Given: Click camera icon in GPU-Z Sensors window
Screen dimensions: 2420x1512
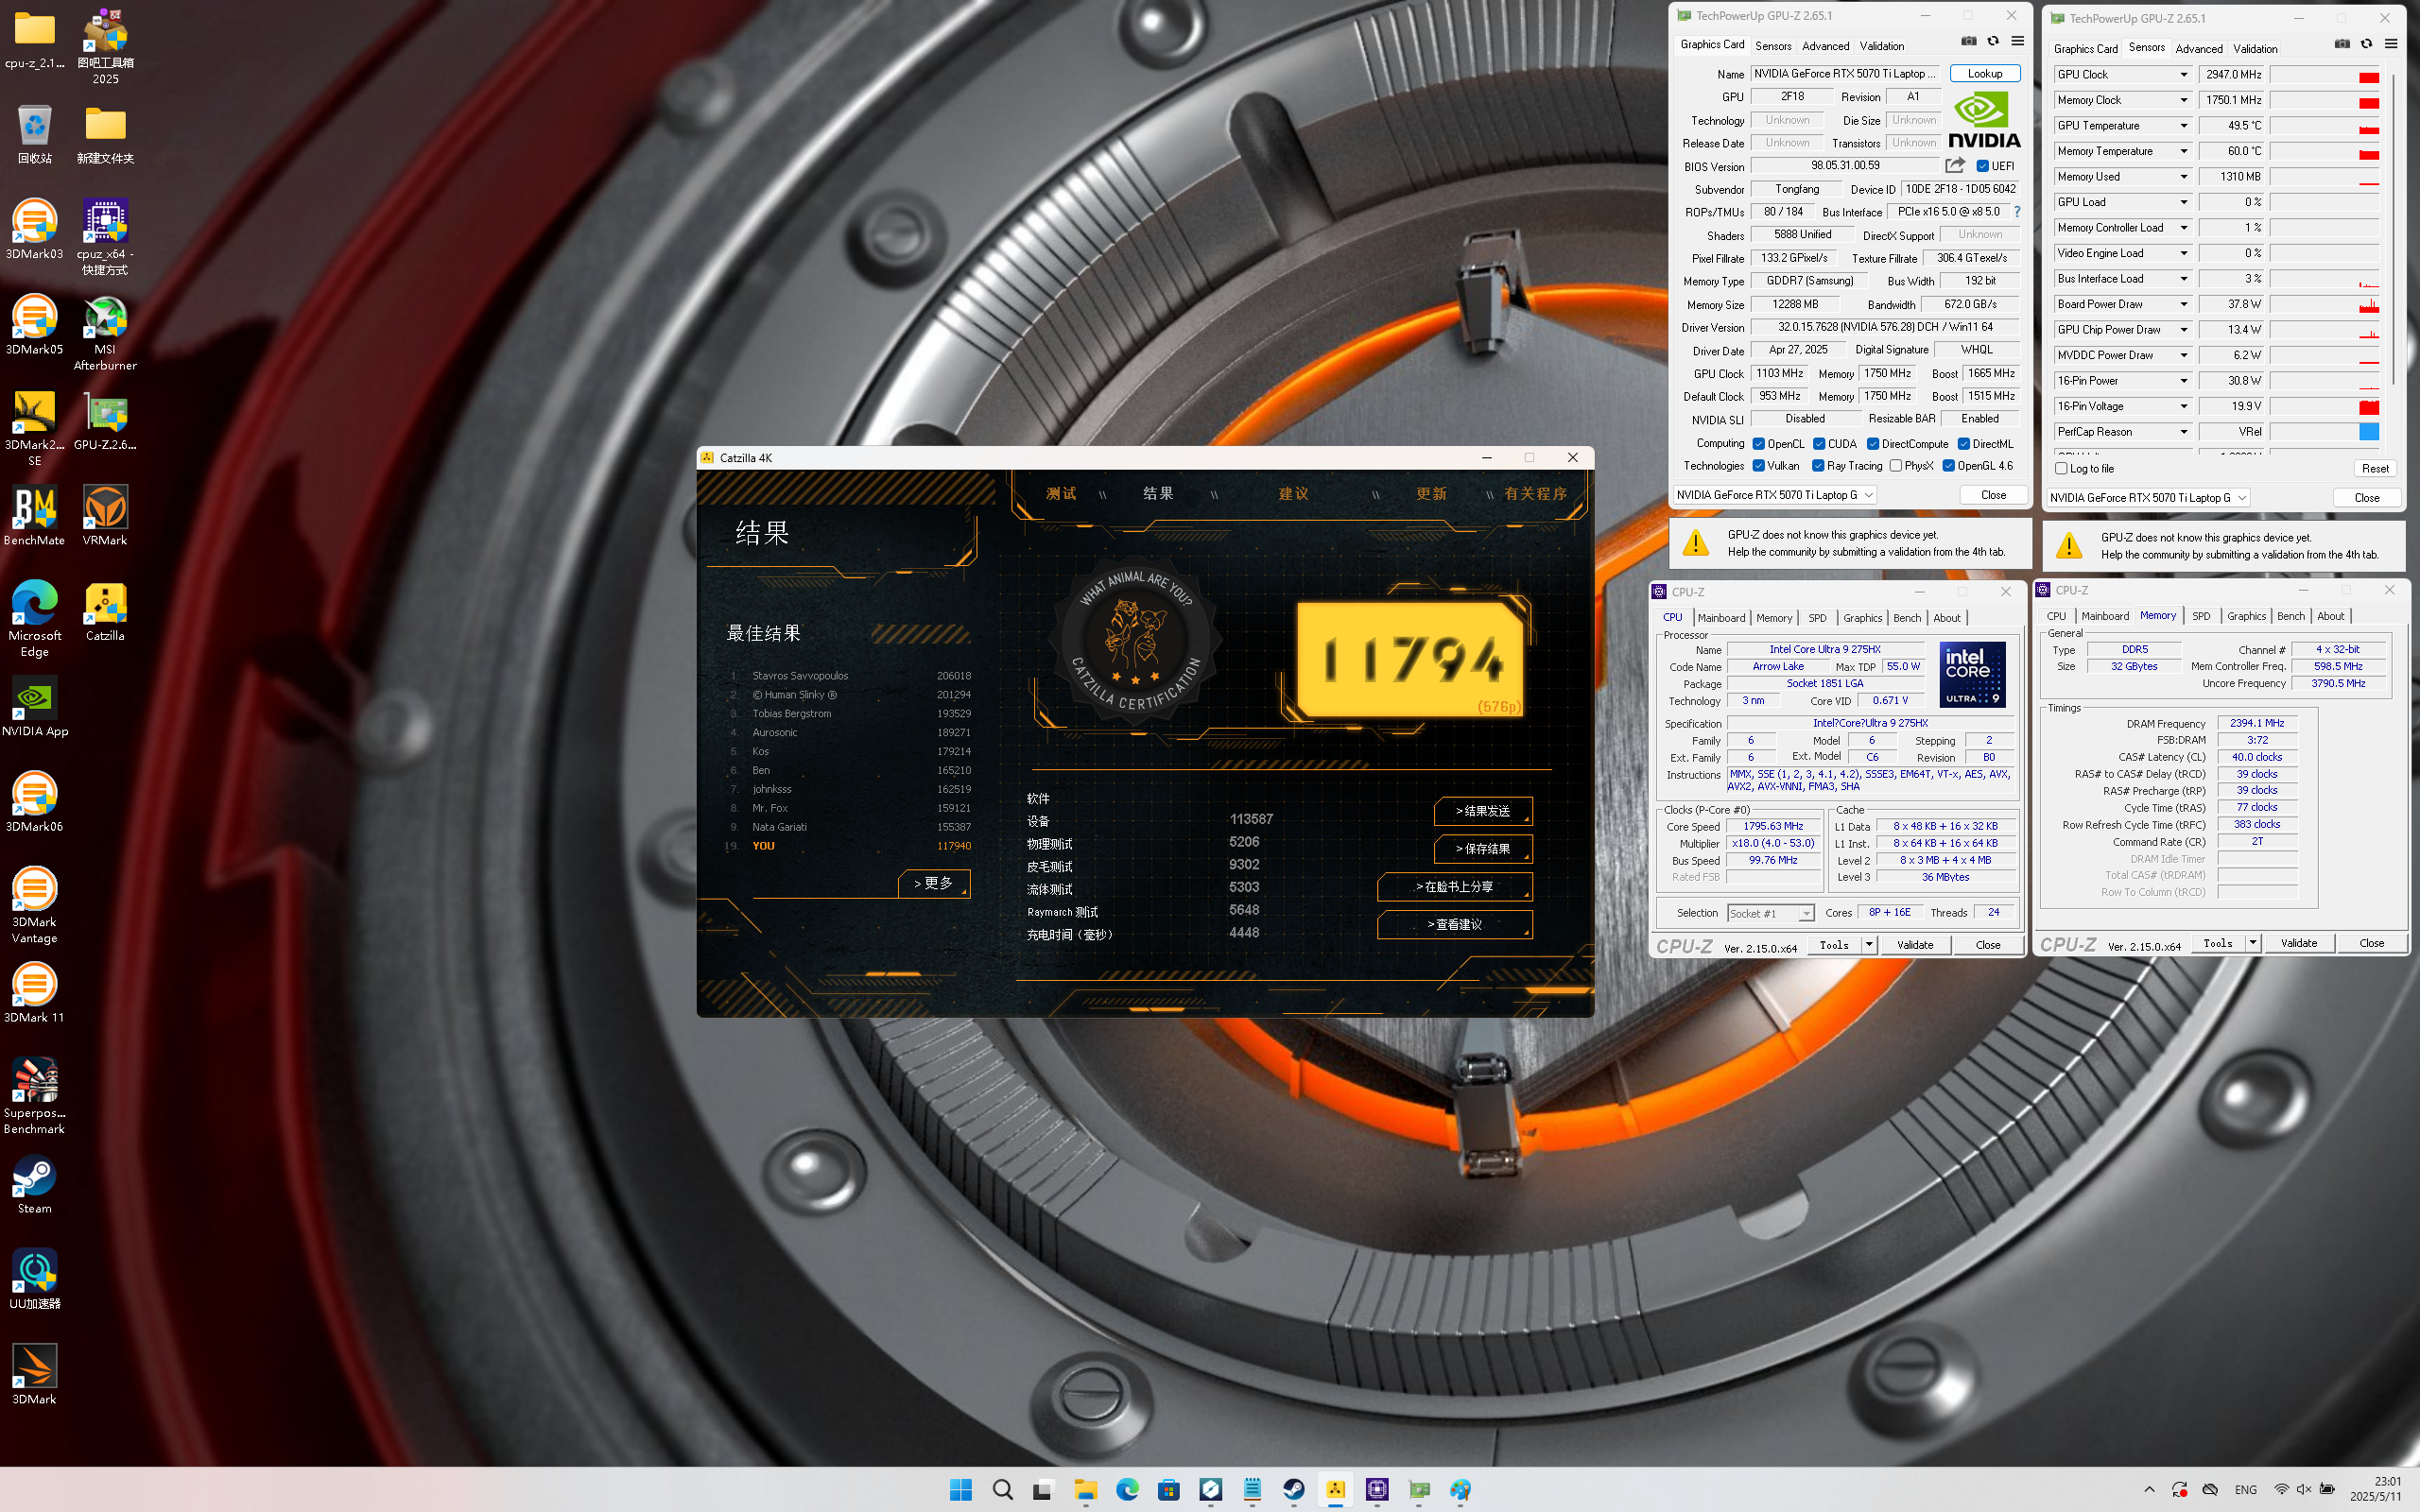Looking at the screenshot, I should (2342, 44).
